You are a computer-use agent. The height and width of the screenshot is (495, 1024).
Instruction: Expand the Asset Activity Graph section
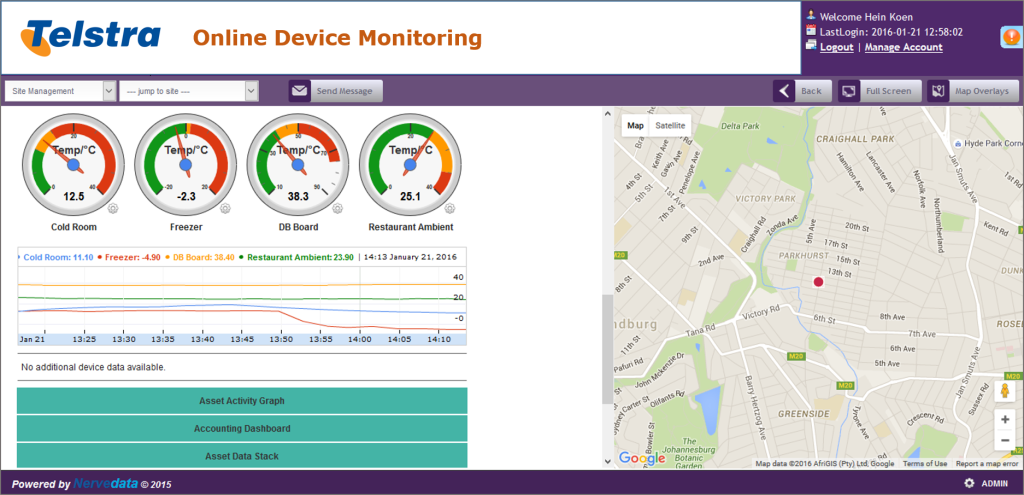click(242, 401)
